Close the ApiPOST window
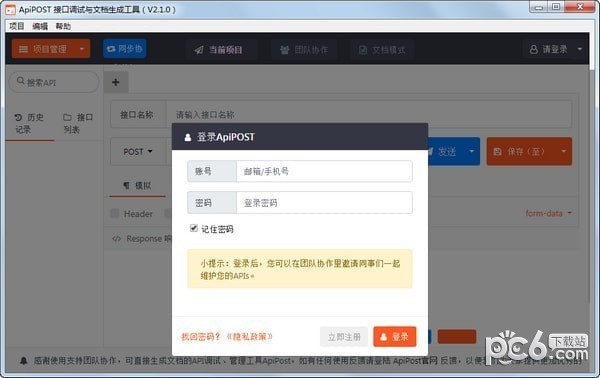Viewport: 600px width, 378px height. click(580, 7)
